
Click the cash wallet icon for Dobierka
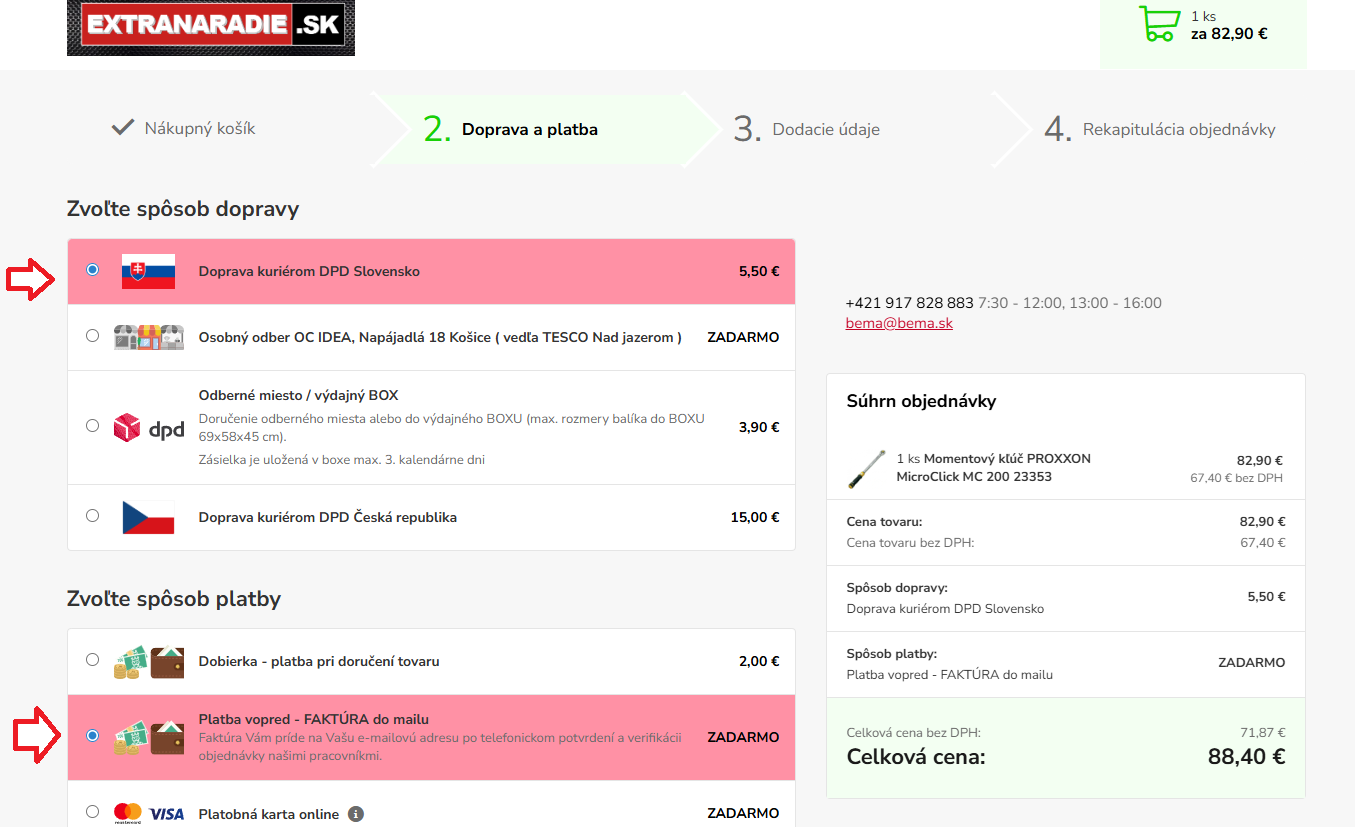[148, 661]
